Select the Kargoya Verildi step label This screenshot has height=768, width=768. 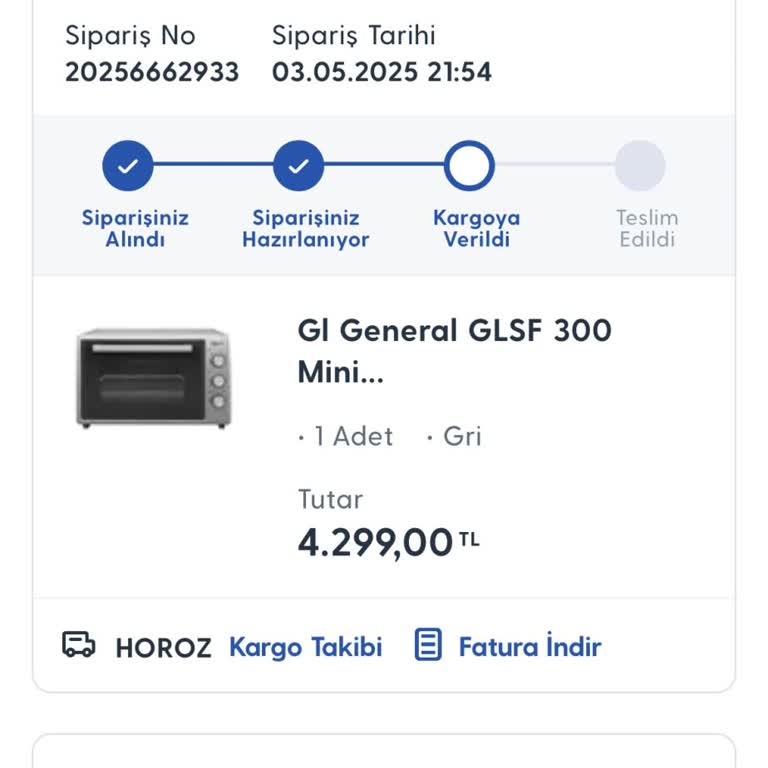477,229
